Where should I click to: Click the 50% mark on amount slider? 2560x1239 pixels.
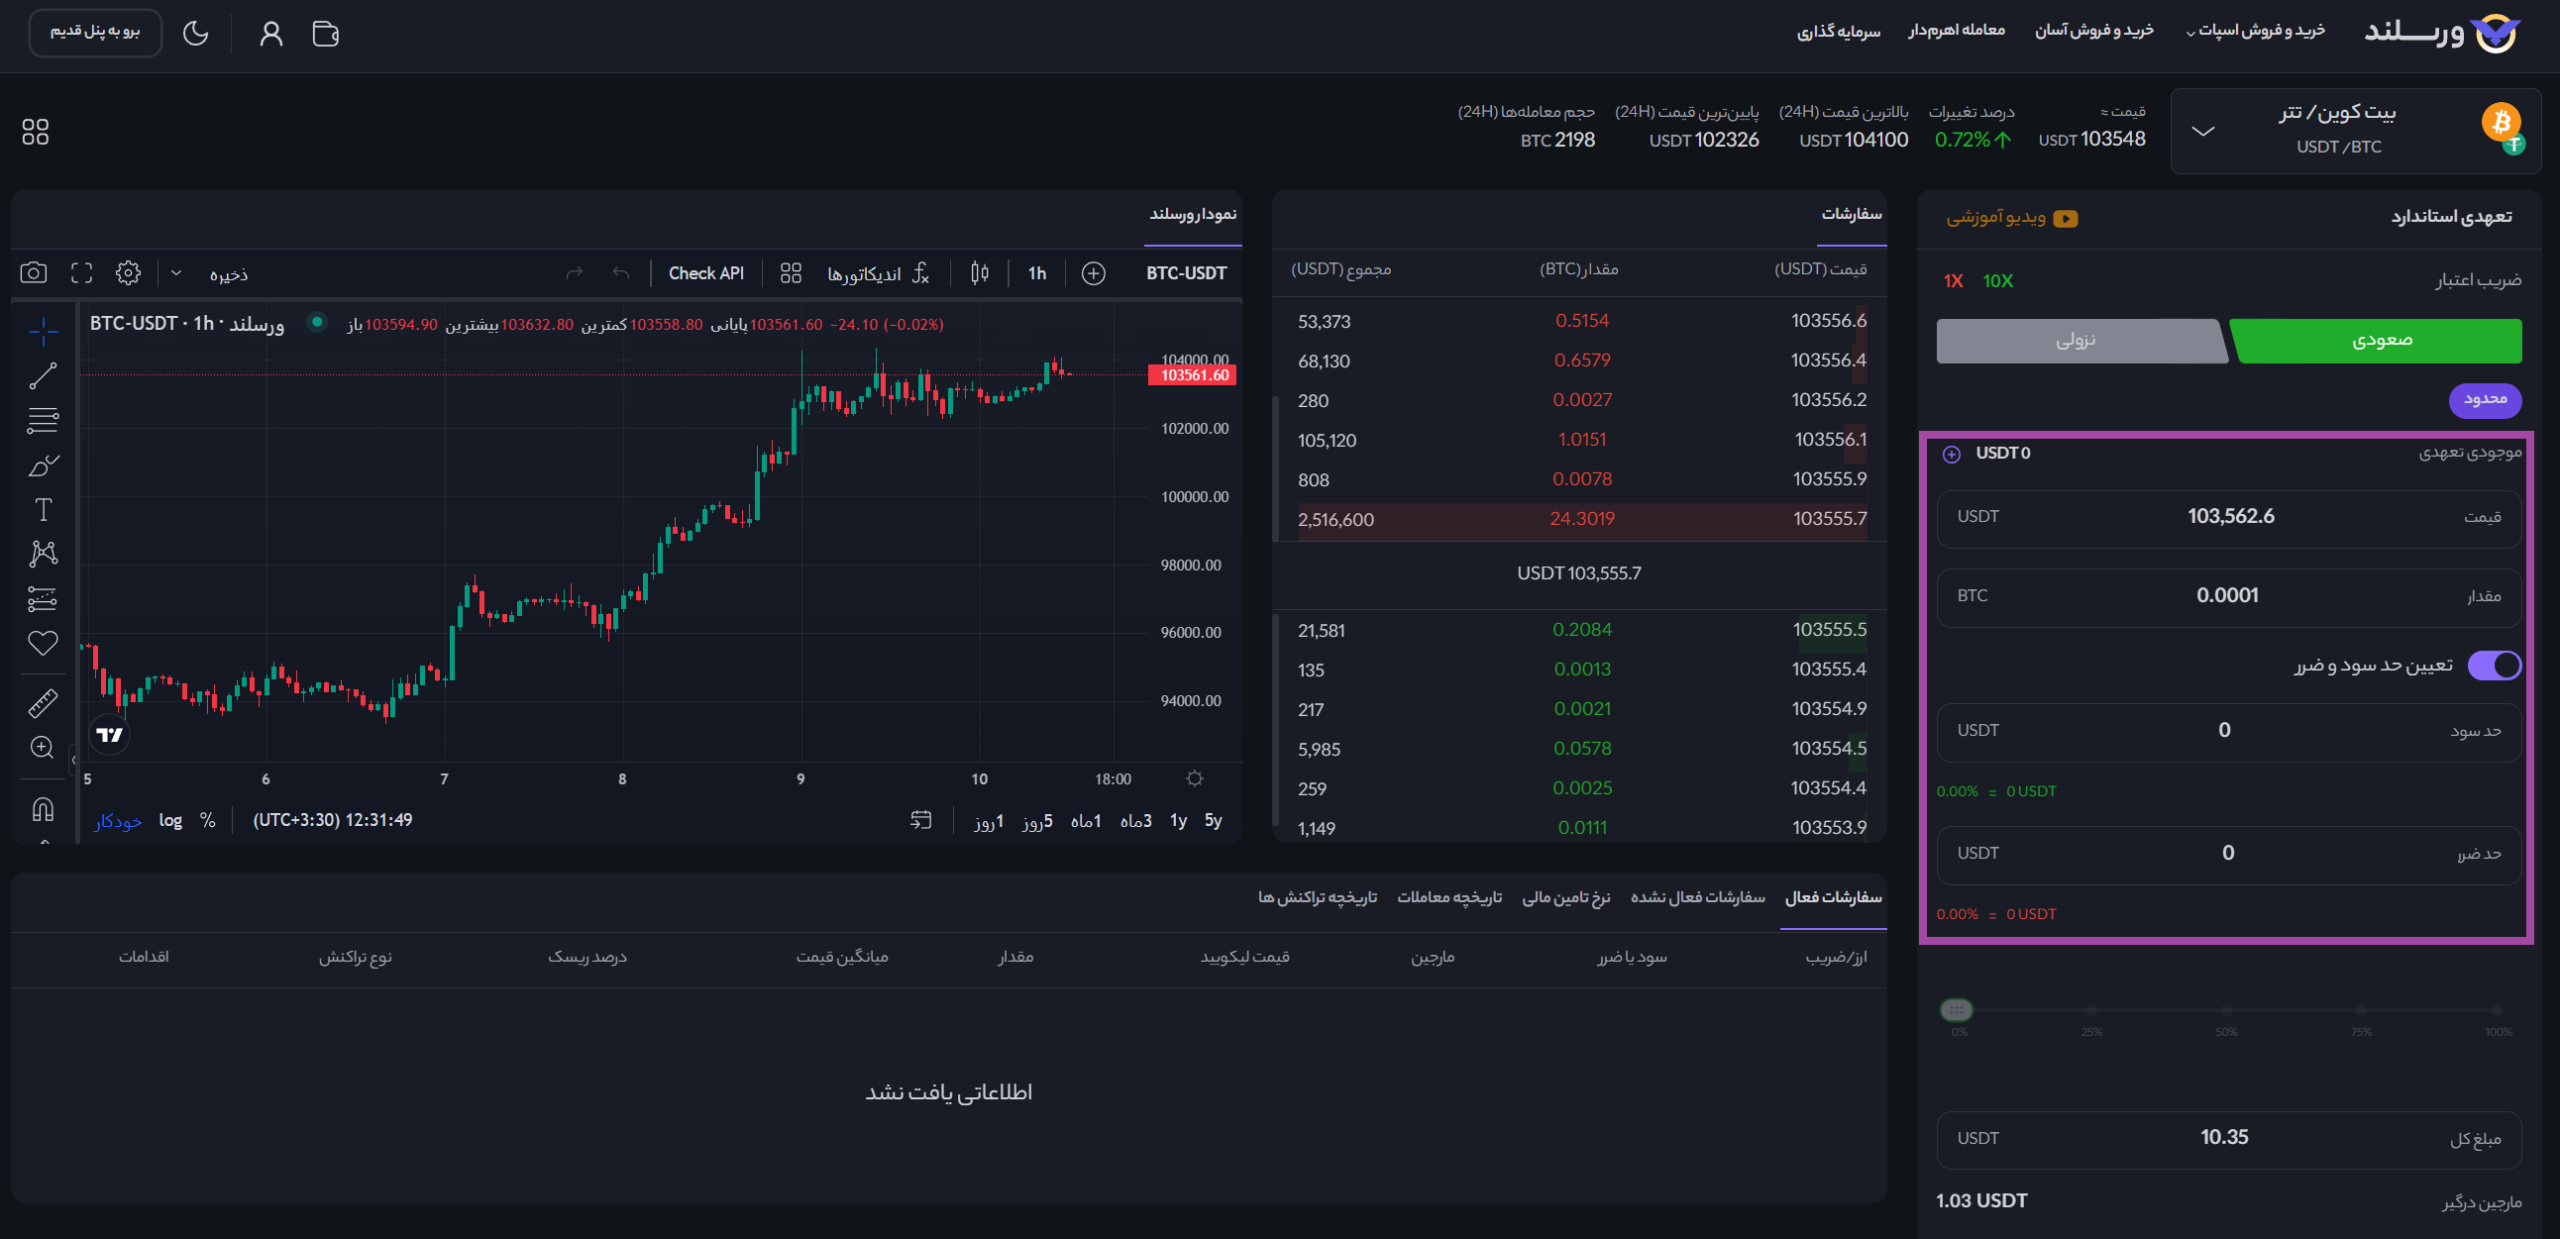pyautogui.click(x=2226, y=1010)
